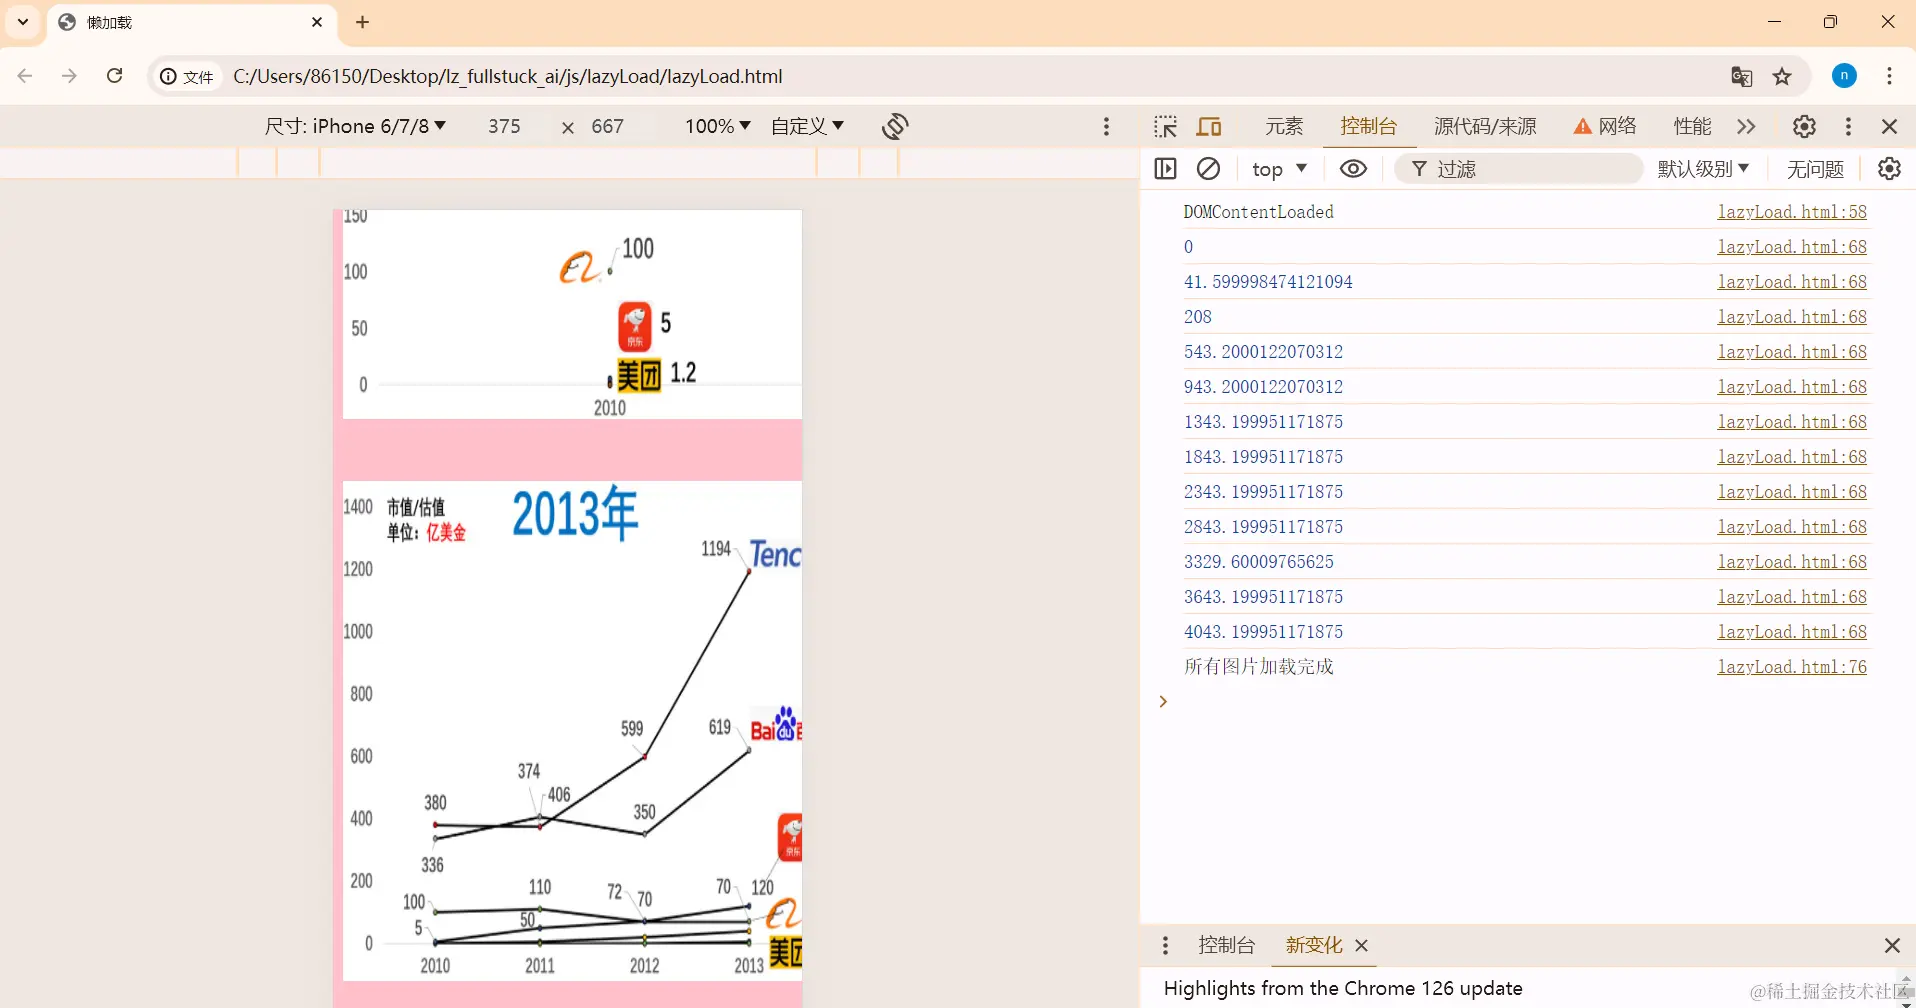The image size is (1916, 1008).
Task: Open the 自定义 throttling dropdown
Action: 807,126
